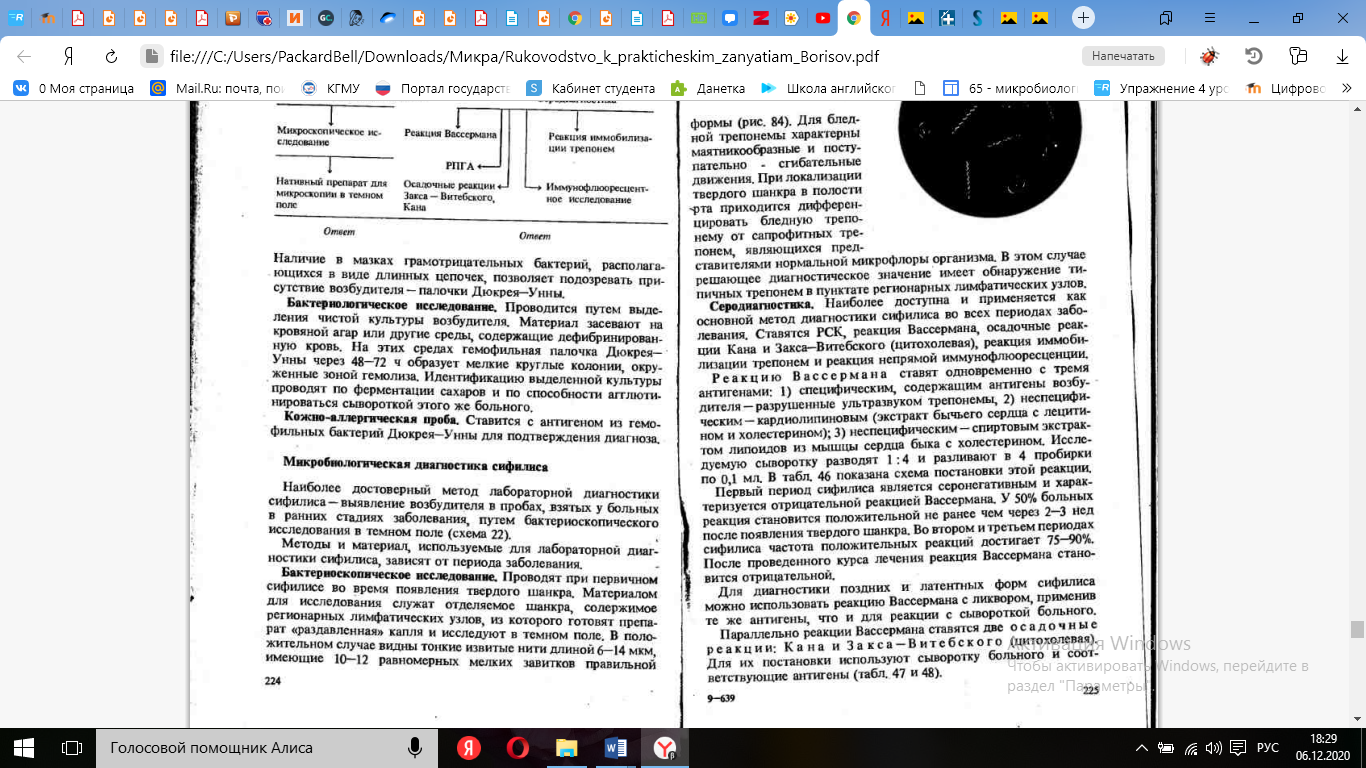Switch to the YouTube tab
Screen dimensions: 1366x768
pos(822,17)
